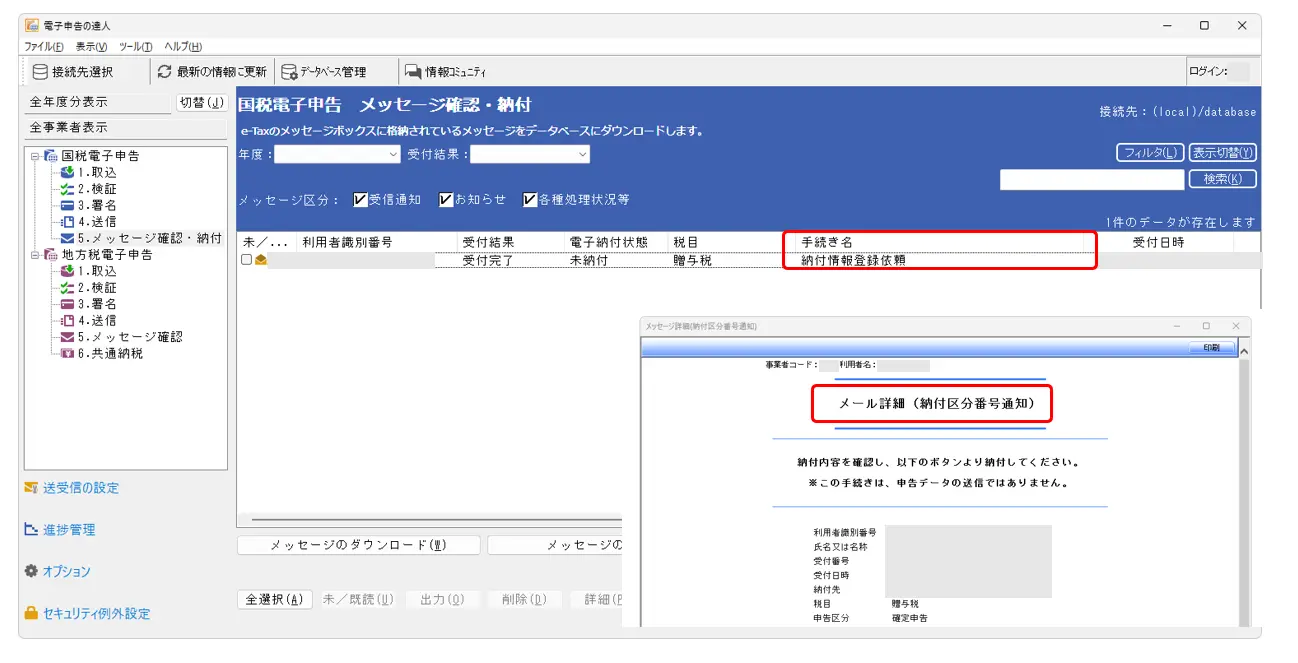The width and height of the screenshot is (1298, 663).
Task: Open the ツール(T) menu
Action: (x=135, y=47)
